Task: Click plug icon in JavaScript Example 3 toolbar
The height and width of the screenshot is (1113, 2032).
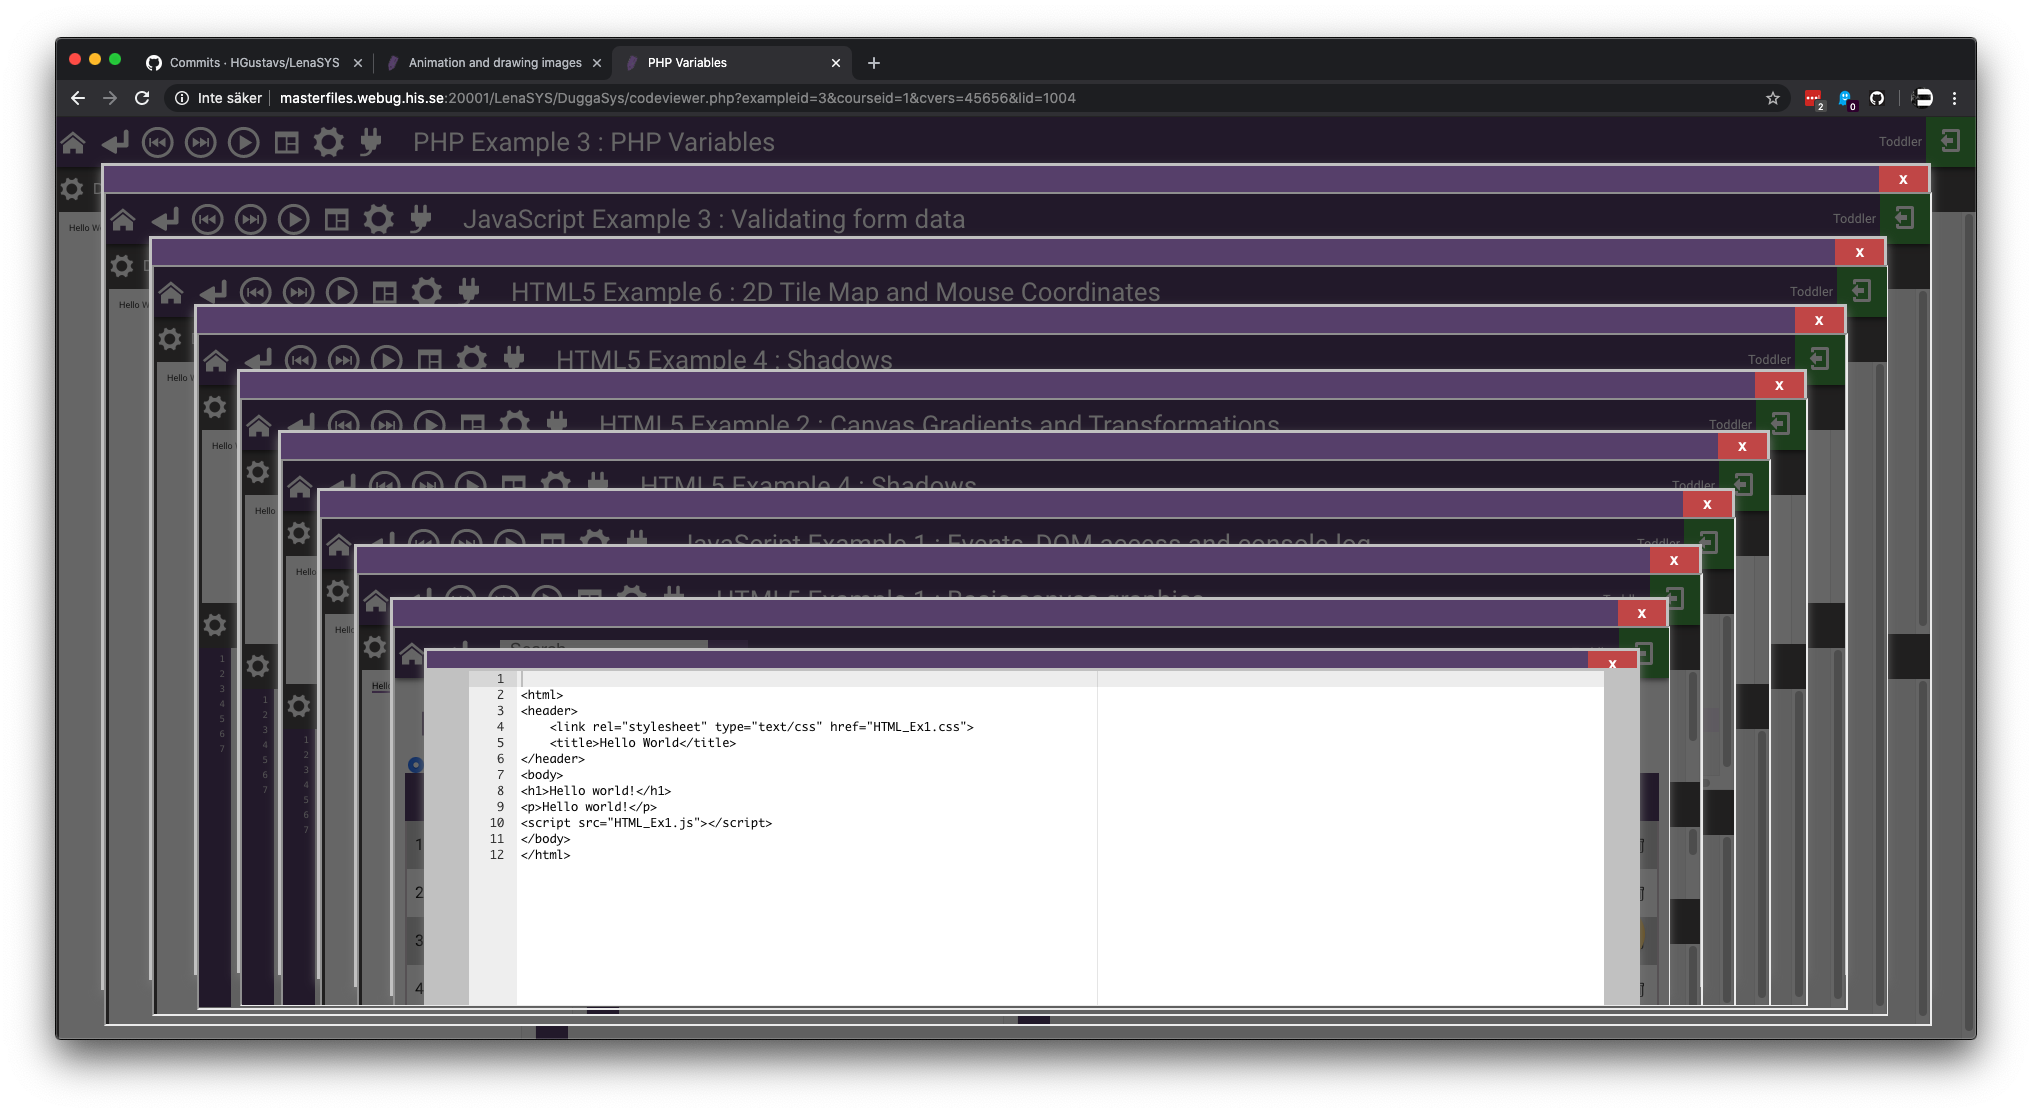Action: pyautogui.click(x=421, y=220)
